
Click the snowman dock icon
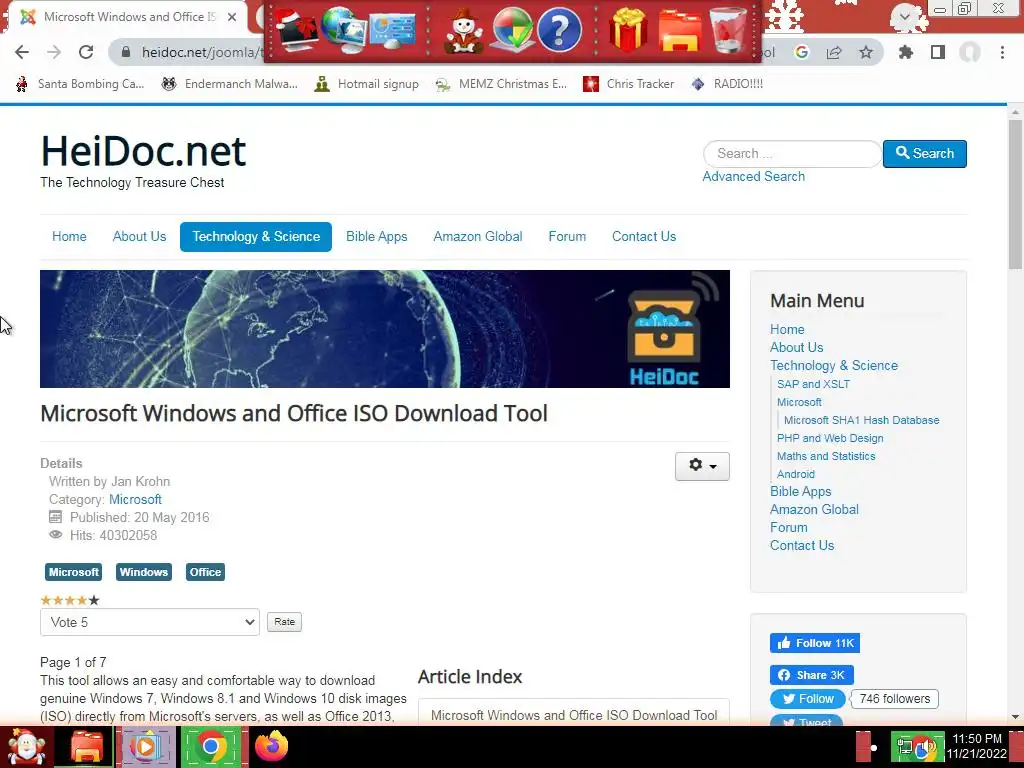[464, 31]
